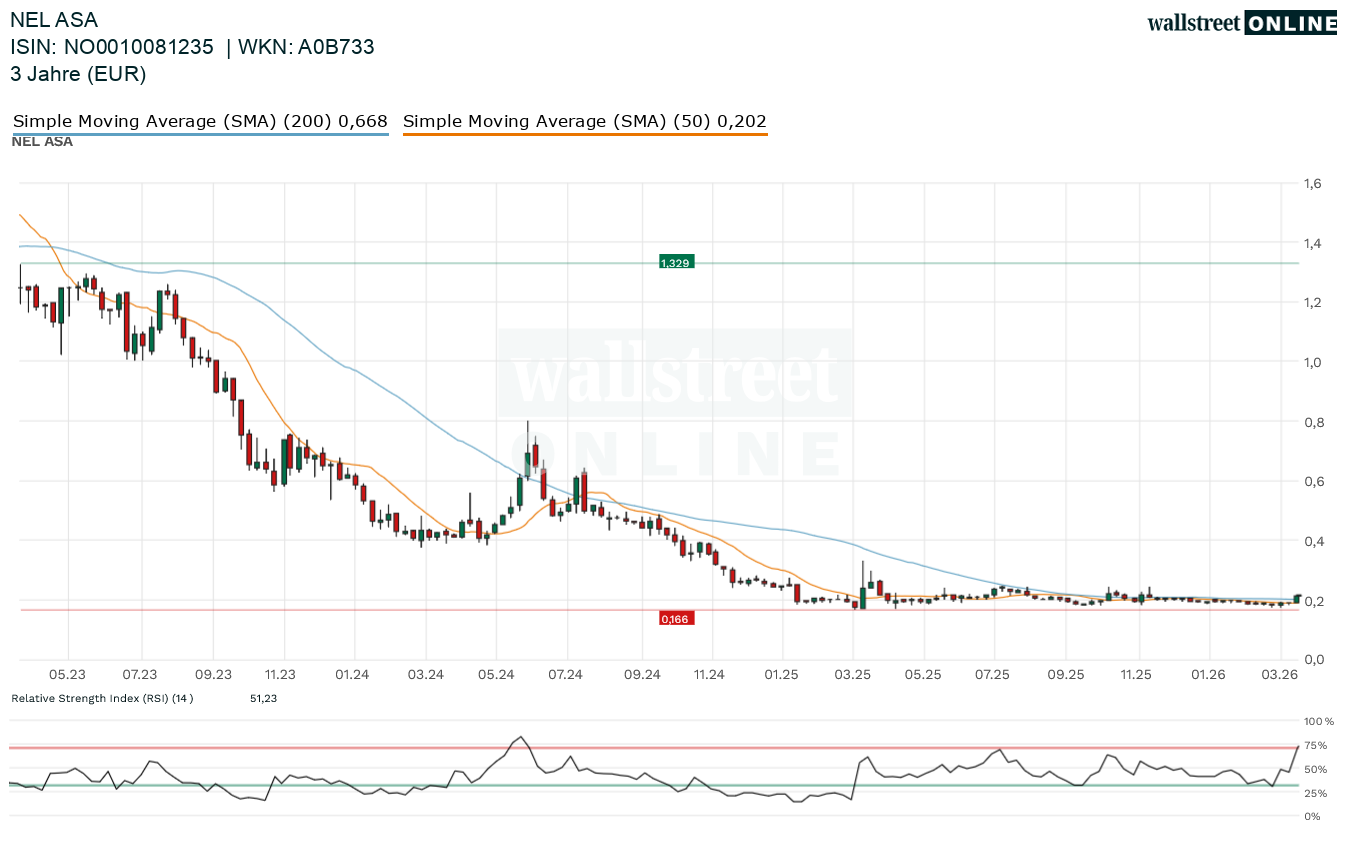Viewport: 1349px width, 843px height.
Task: Toggle the SMA (200) indicator legend
Action: [x=199, y=120]
